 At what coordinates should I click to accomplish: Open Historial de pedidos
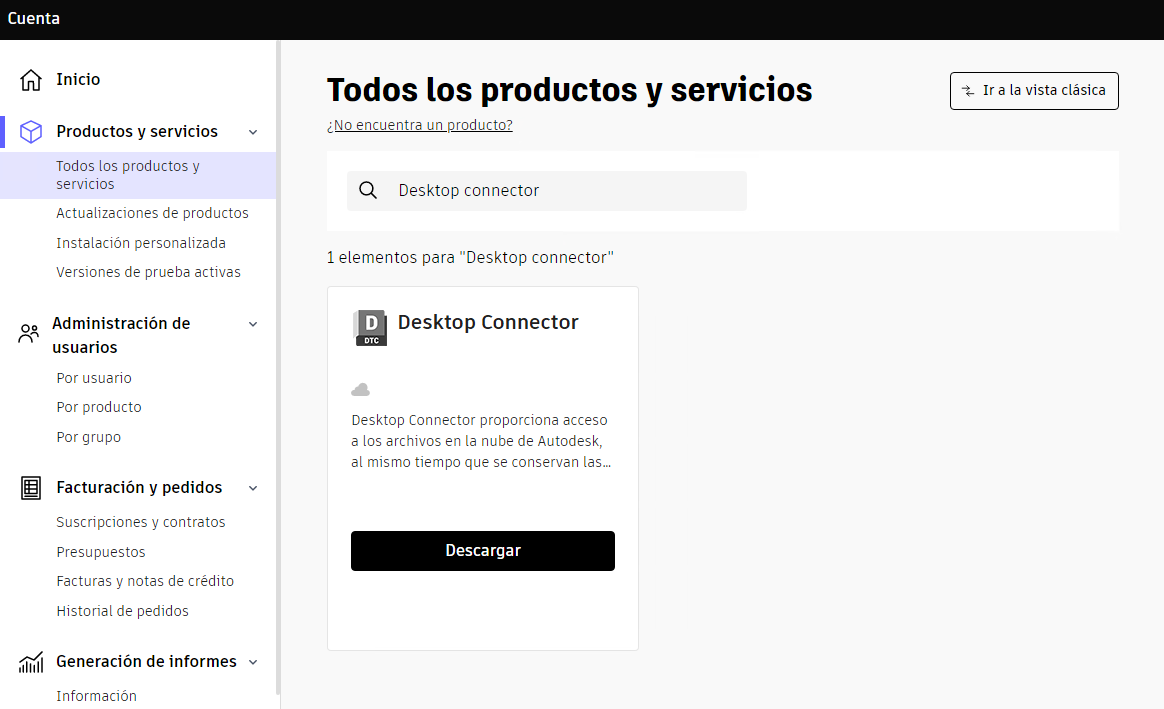point(122,611)
